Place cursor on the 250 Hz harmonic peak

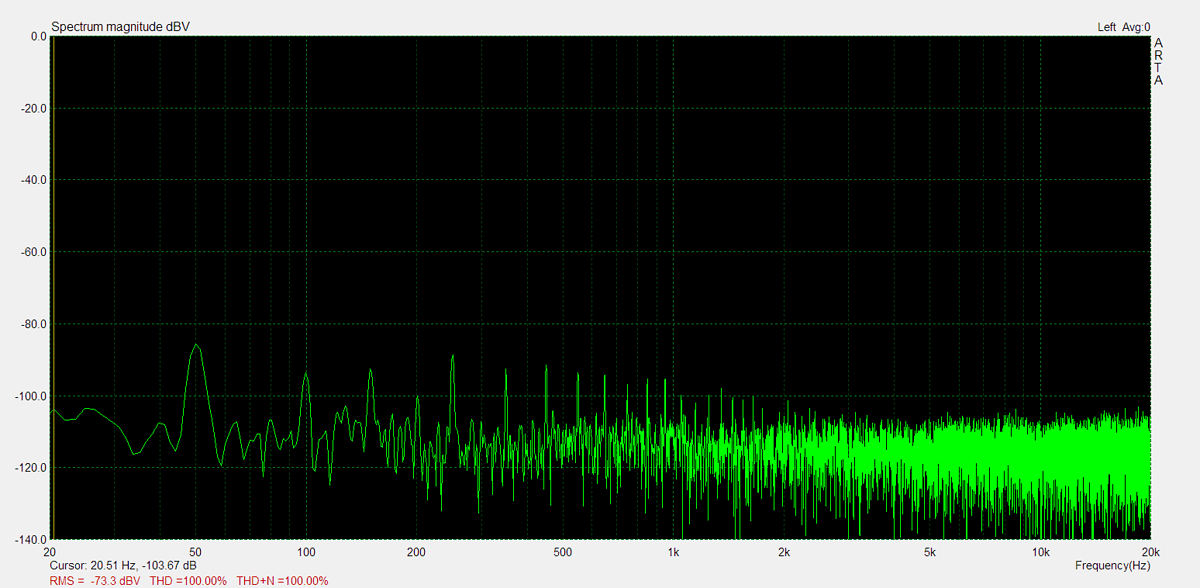click(x=453, y=356)
